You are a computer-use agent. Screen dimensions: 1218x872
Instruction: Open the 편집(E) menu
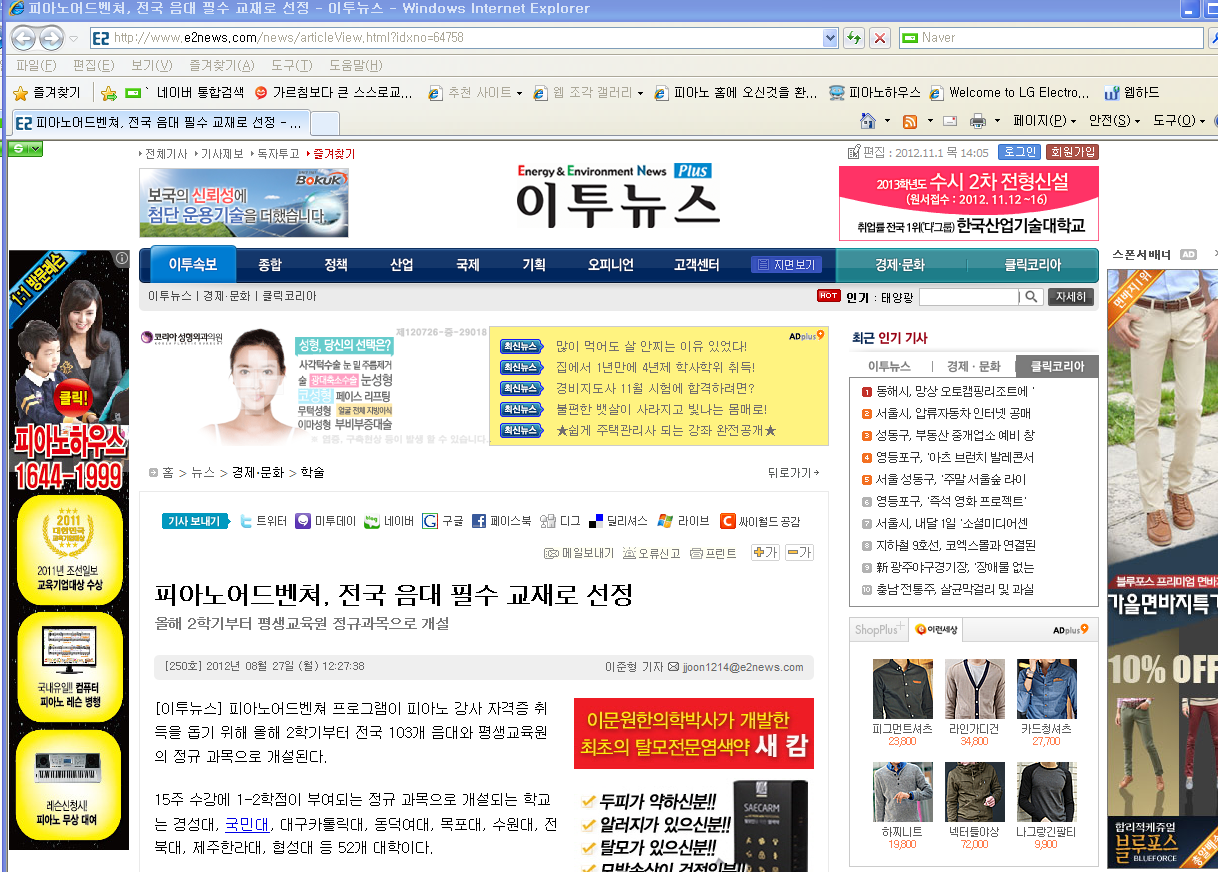click(93, 66)
